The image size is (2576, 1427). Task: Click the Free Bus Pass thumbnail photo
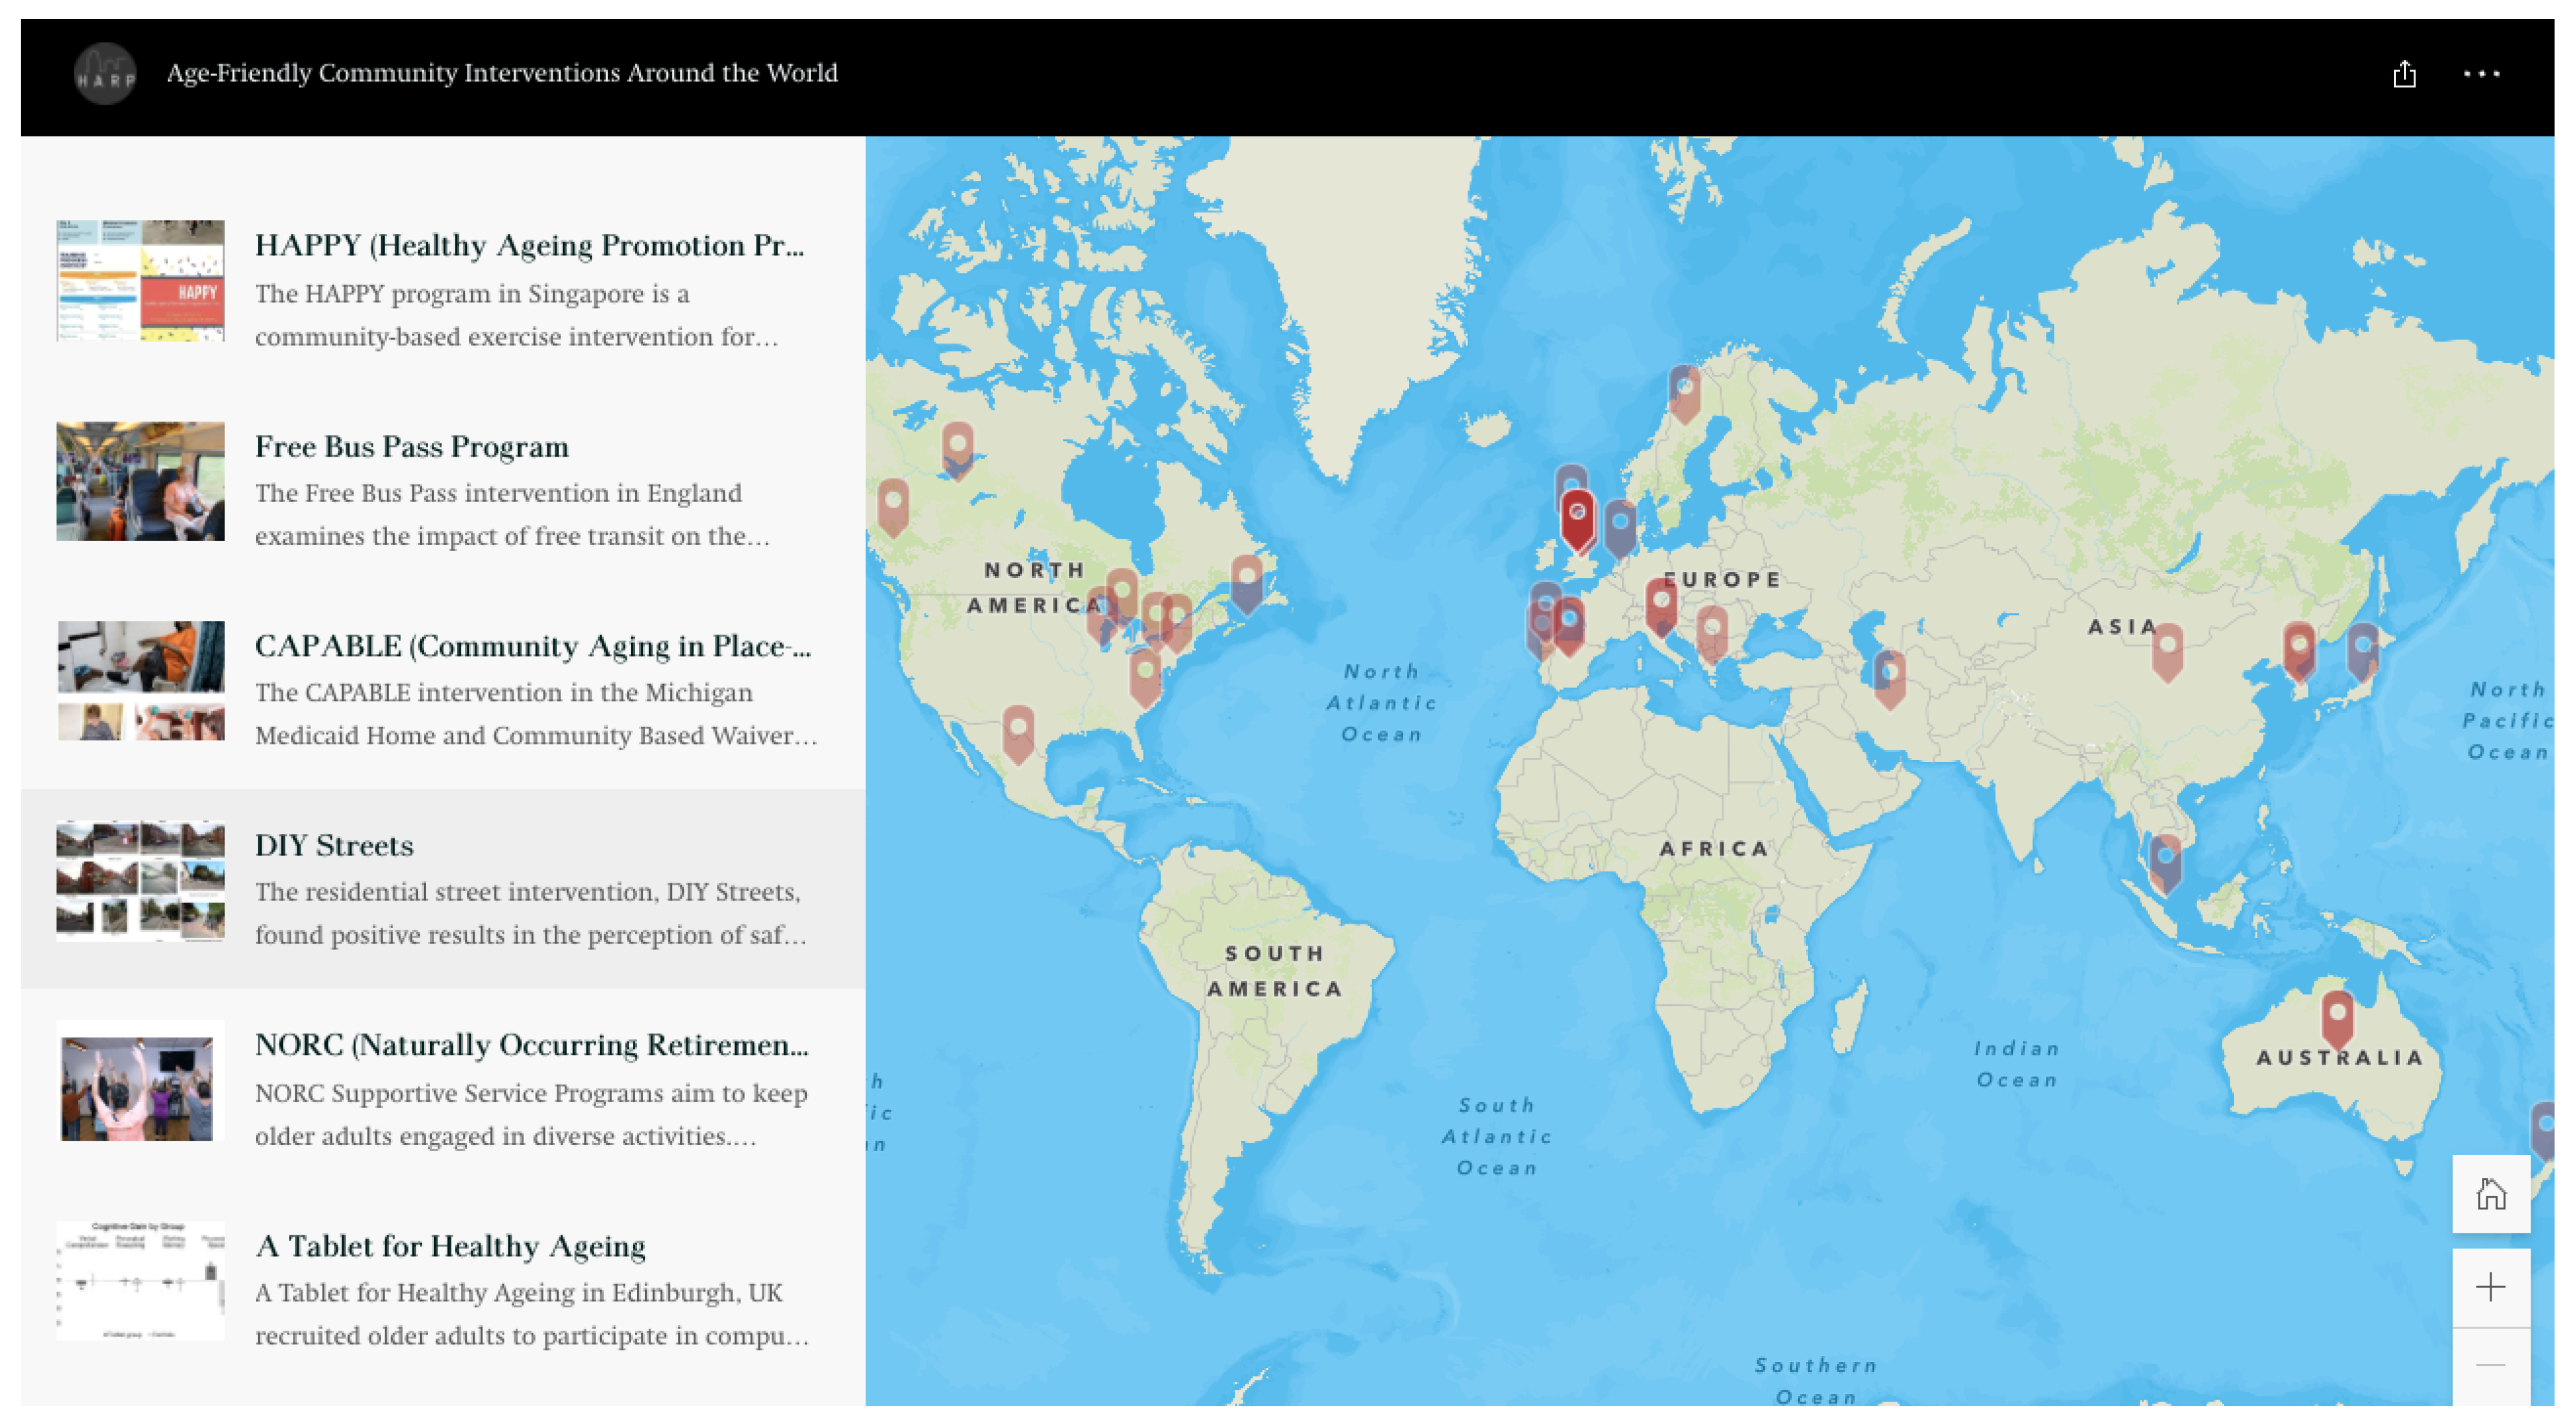pyautogui.click(x=140, y=481)
